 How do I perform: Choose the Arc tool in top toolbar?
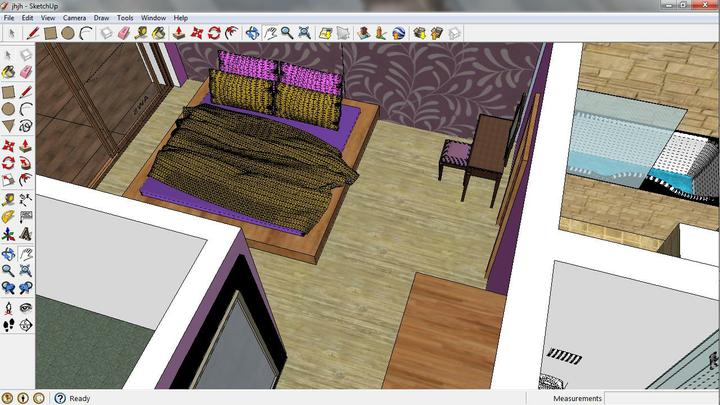(x=86, y=33)
